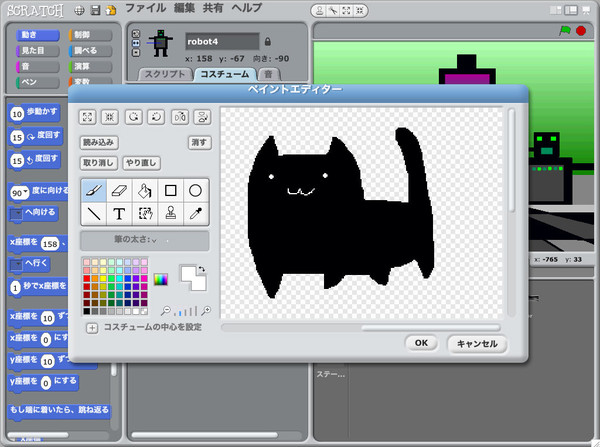
Task: Click the green flag to start
Action: tap(563, 31)
